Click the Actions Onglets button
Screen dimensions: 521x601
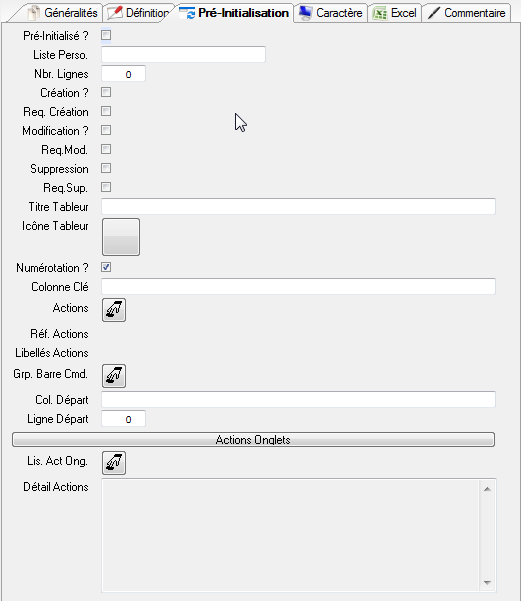pos(253,440)
